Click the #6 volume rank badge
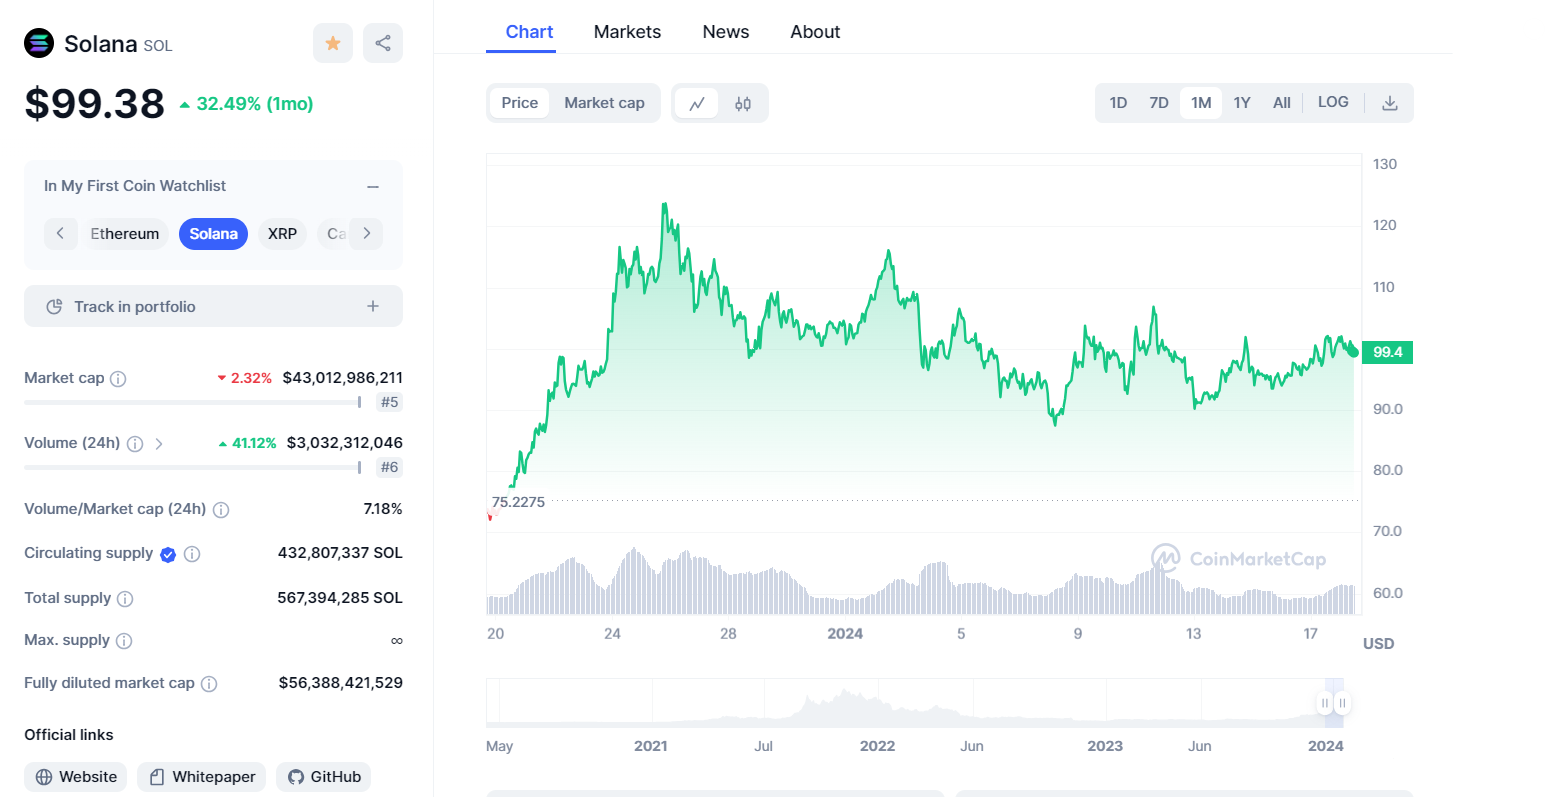 pos(390,467)
